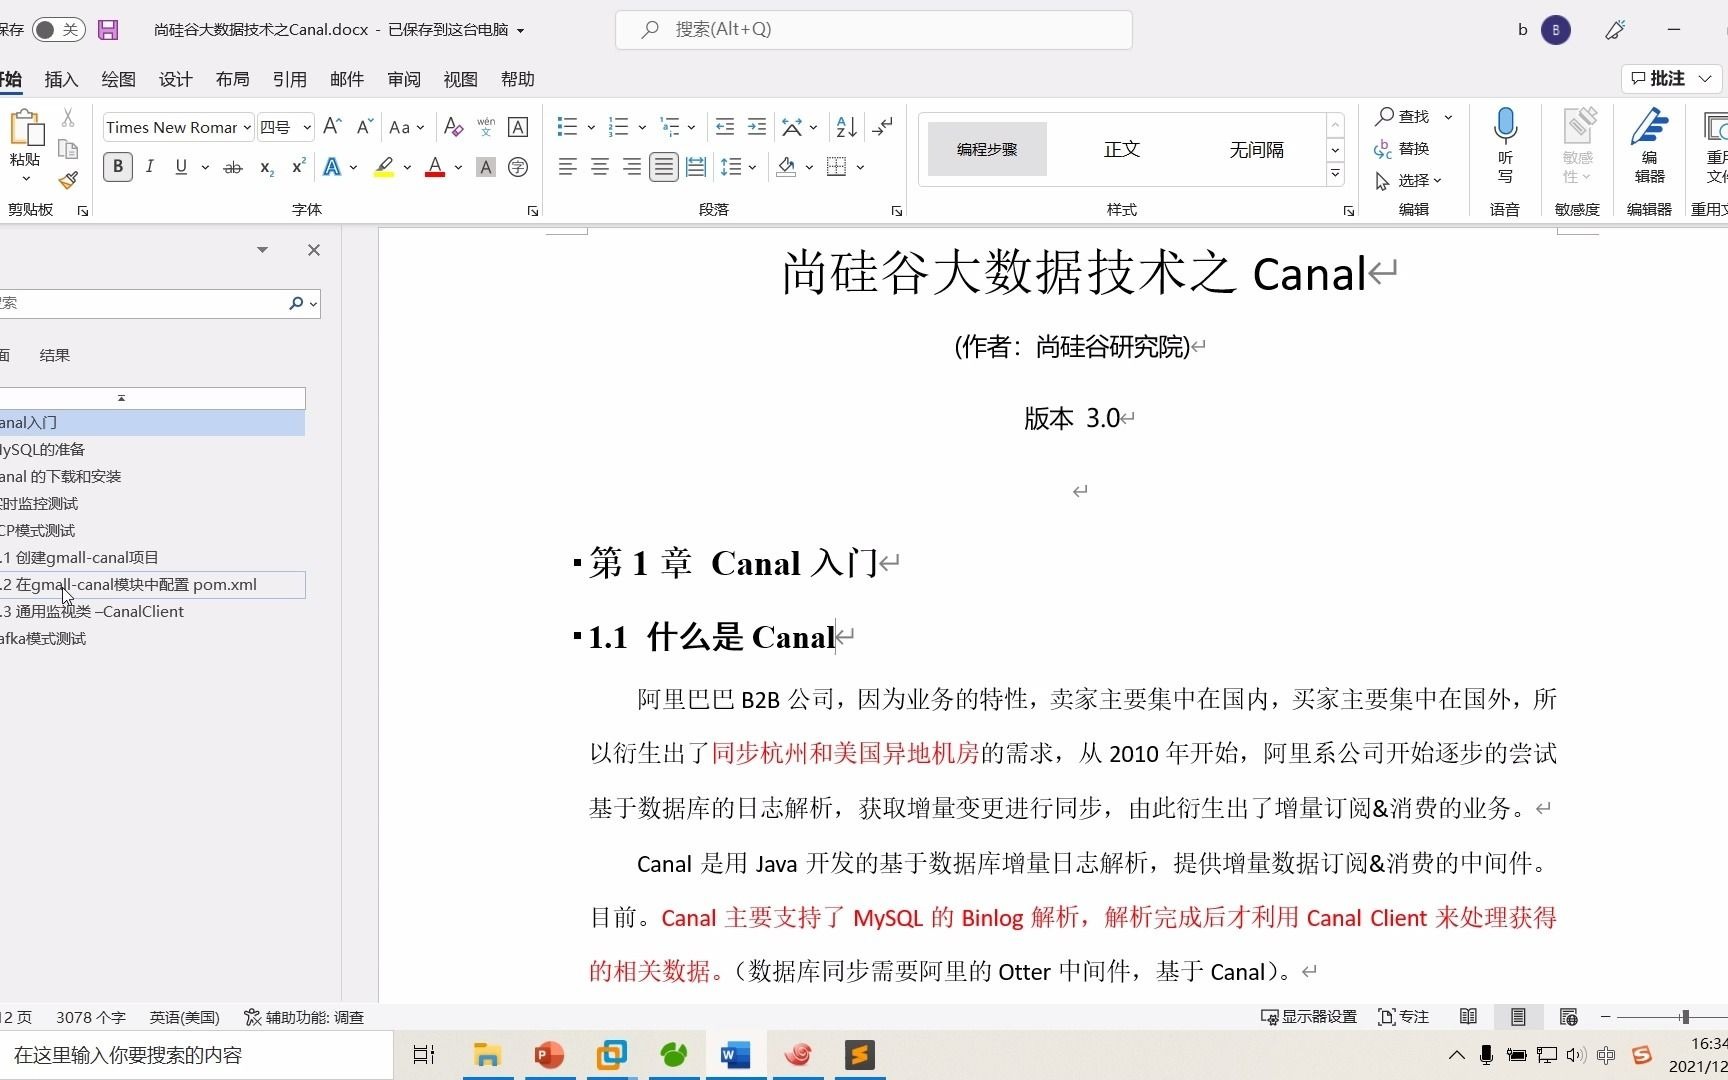Save document with purple disk icon
The image size is (1728, 1080).
[x=108, y=30]
